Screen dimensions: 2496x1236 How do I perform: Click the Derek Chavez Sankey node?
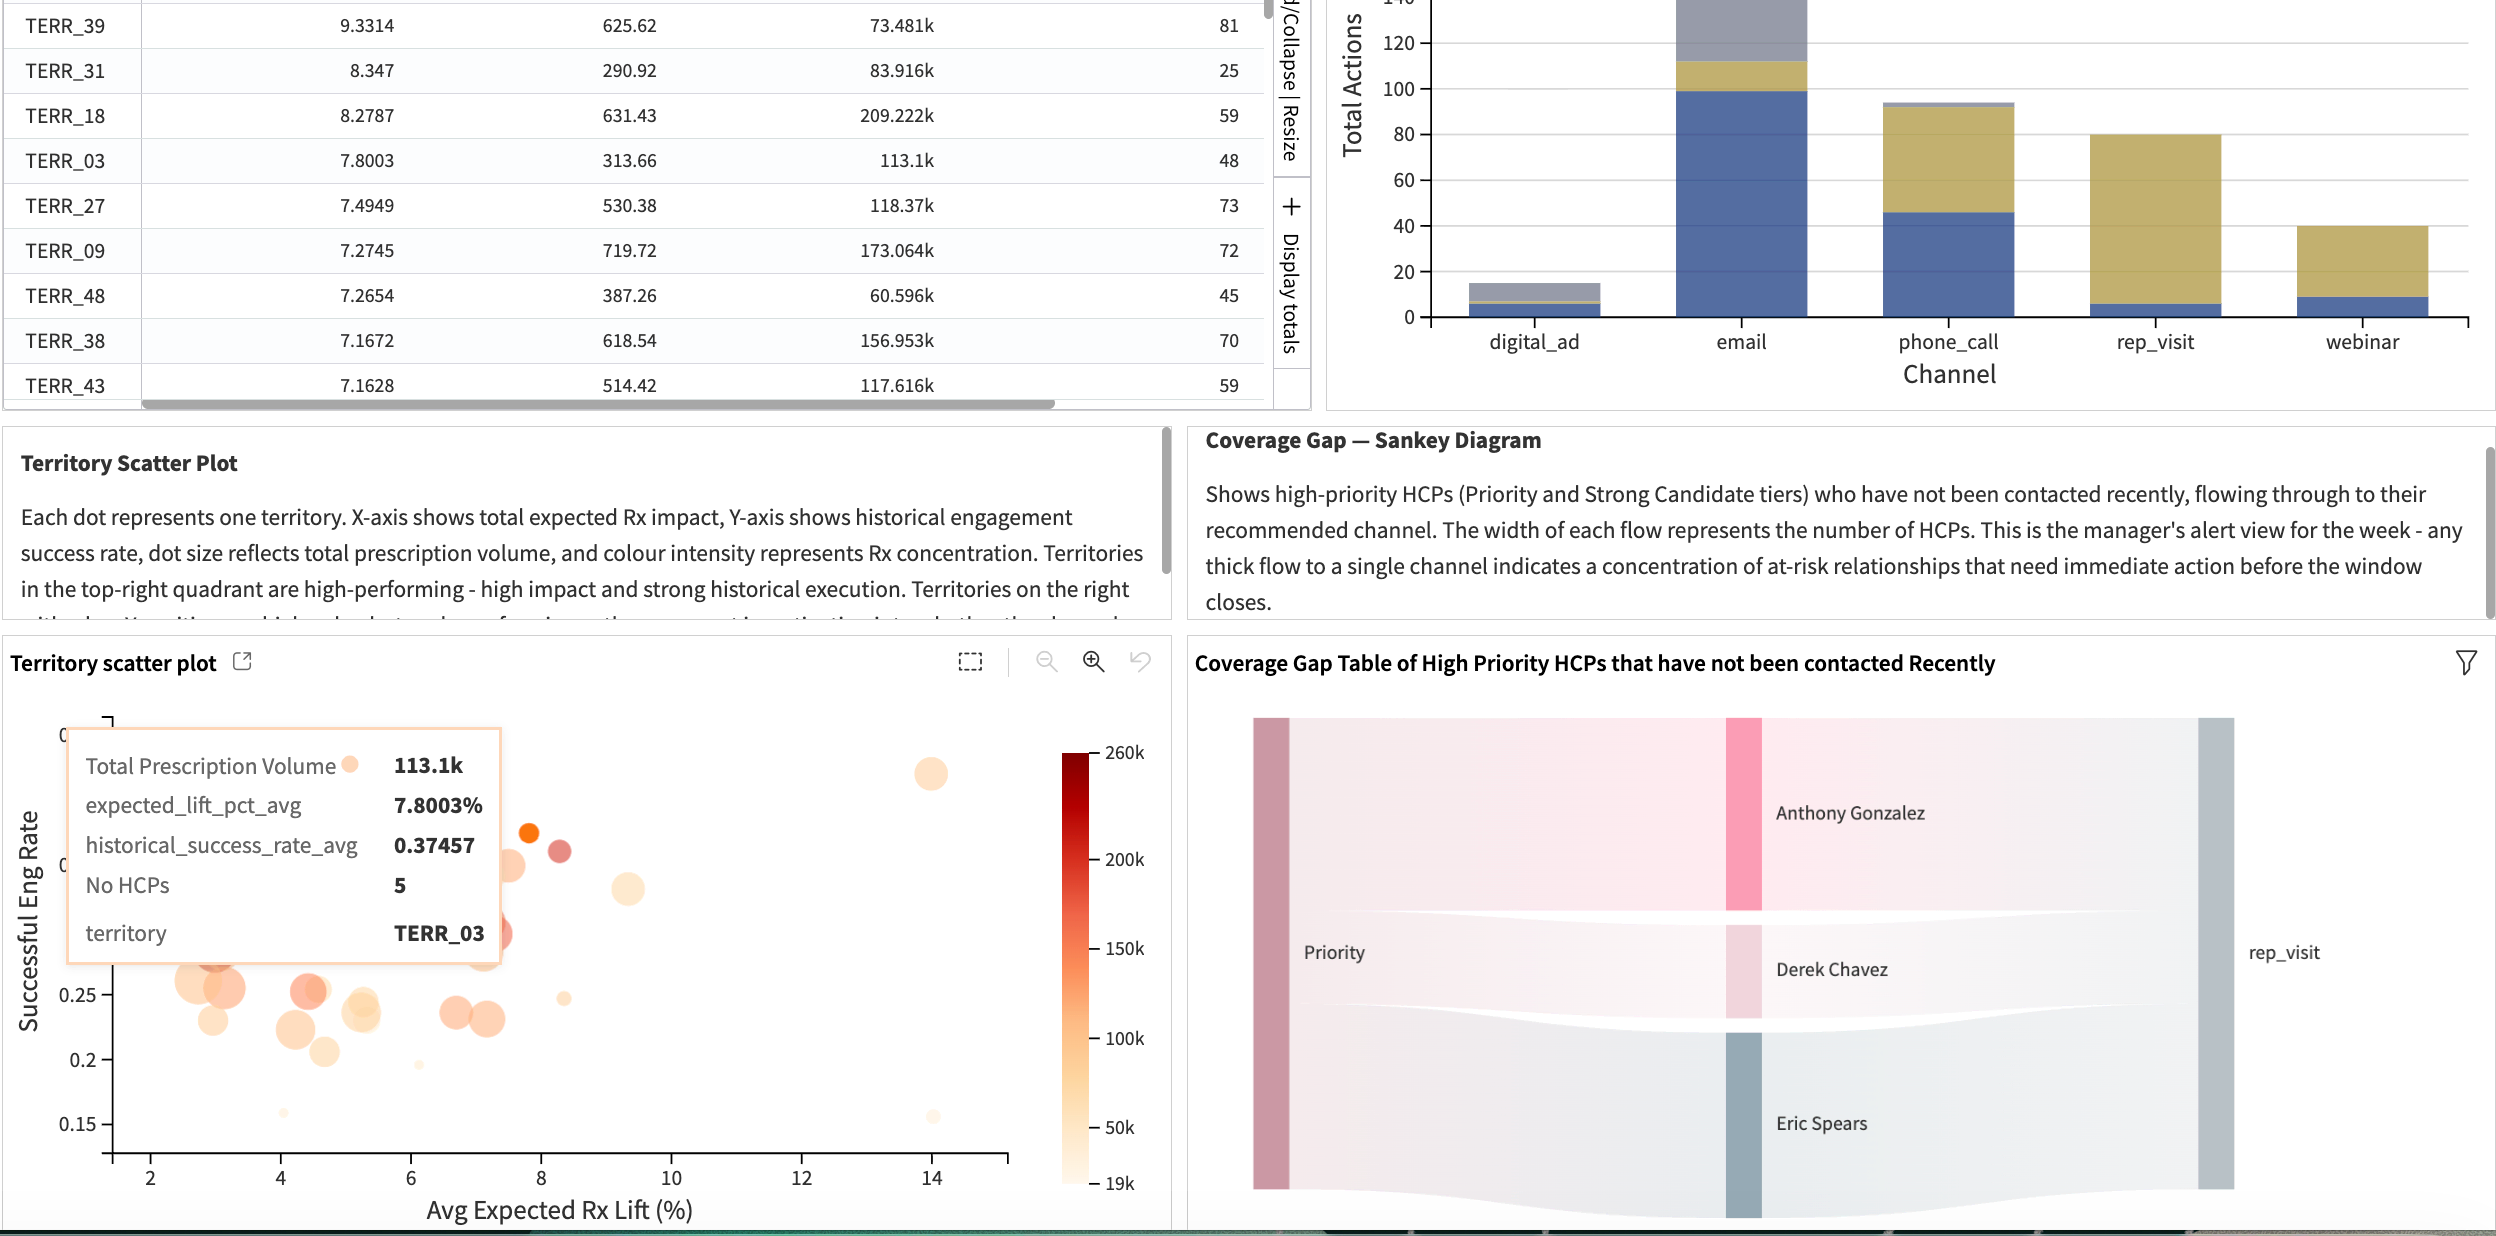[1743, 971]
